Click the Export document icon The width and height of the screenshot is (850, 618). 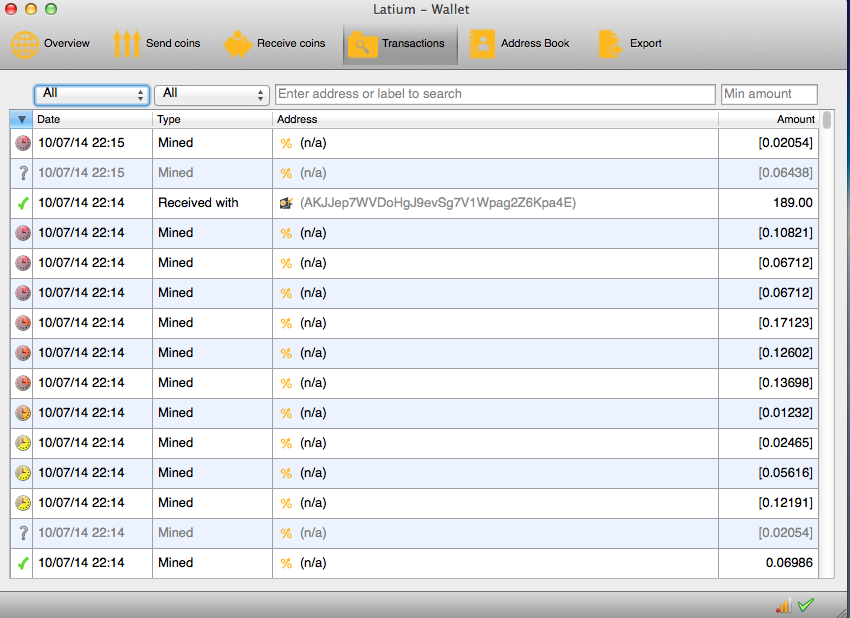[x=610, y=44]
